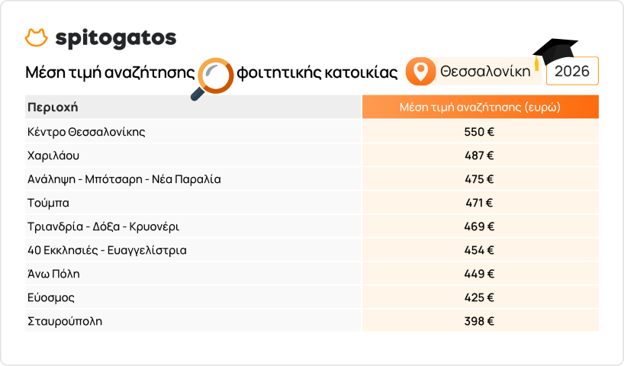Select the Τούμπα area row
624x366 pixels.
(312, 203)
